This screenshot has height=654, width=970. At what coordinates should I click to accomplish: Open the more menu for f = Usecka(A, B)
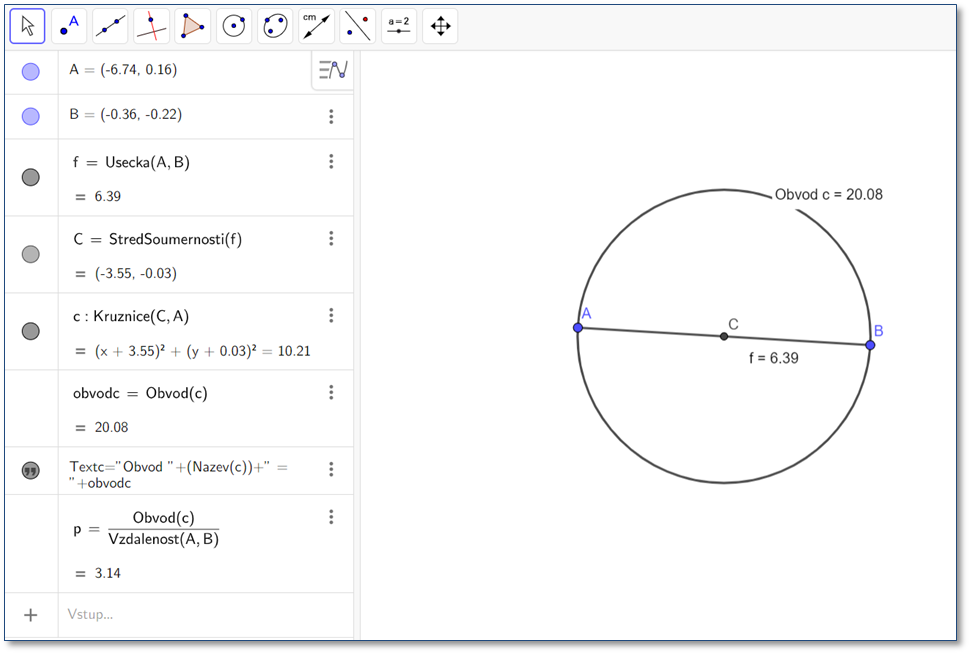pyautogui.click(x=332, y=161)
